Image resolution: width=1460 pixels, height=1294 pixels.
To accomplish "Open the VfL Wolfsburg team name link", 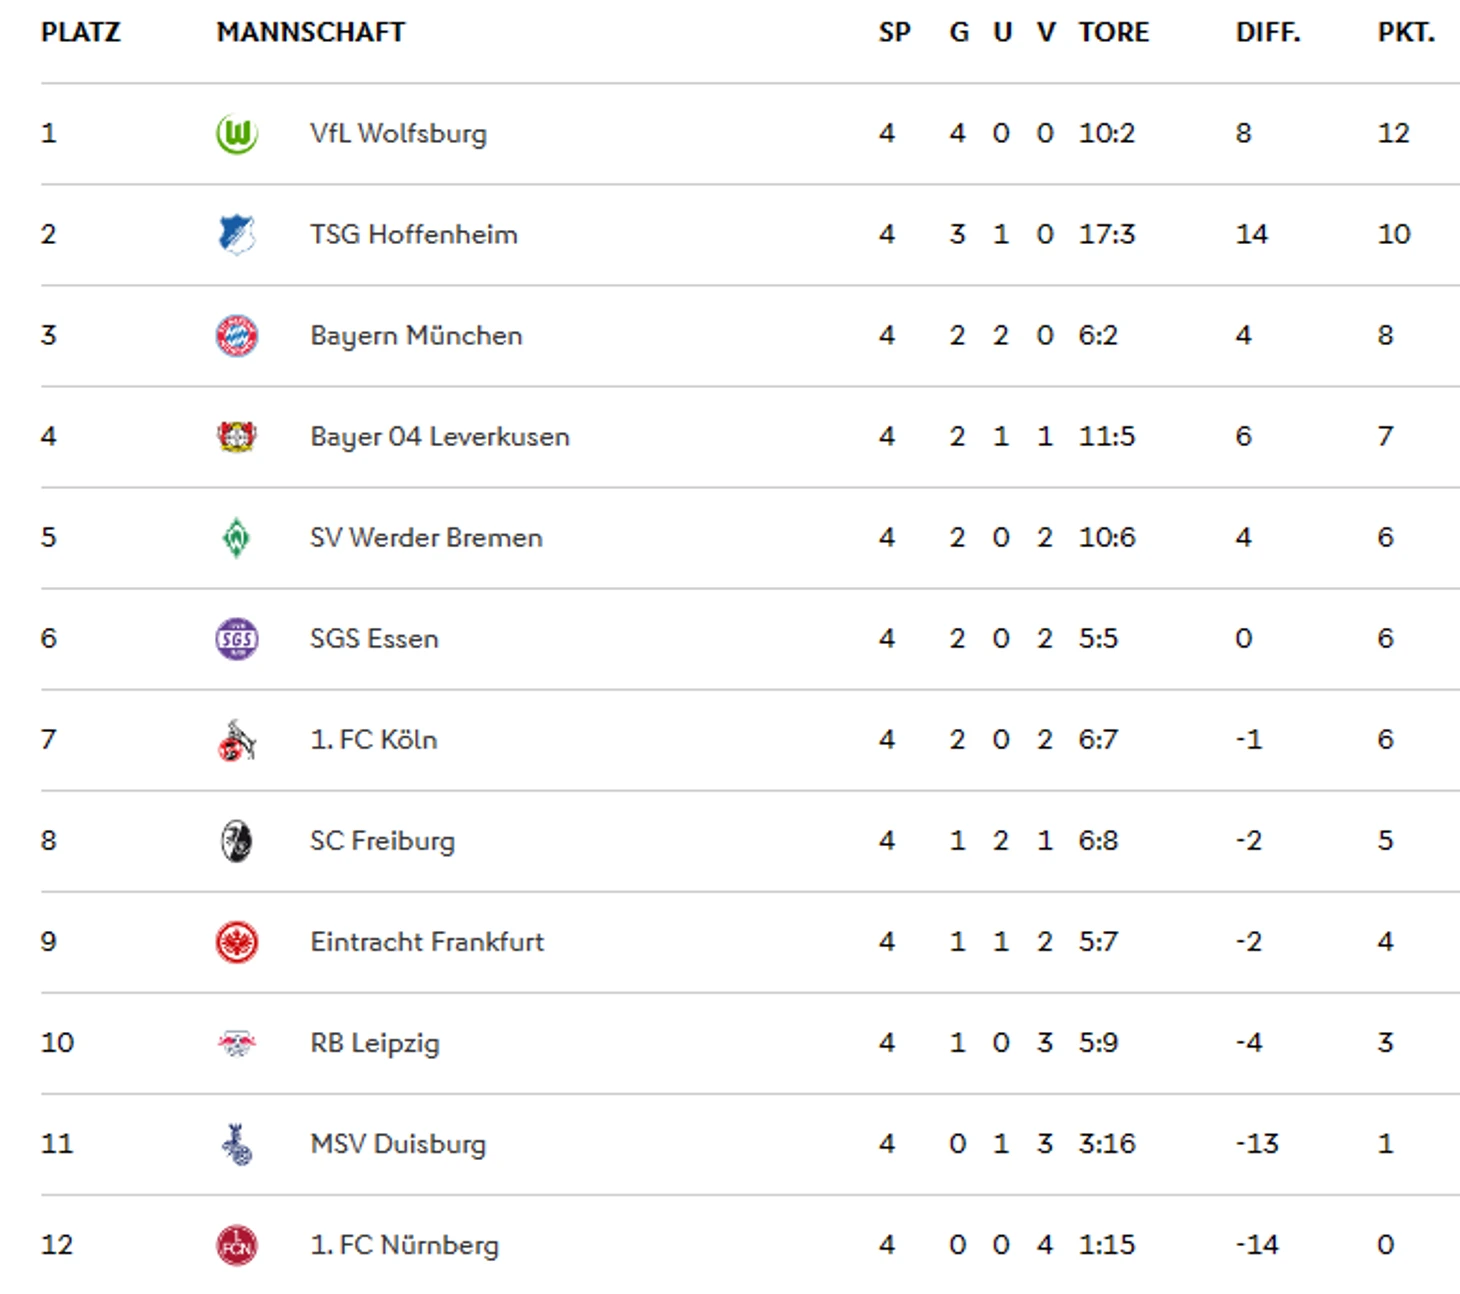I will 398,134.
